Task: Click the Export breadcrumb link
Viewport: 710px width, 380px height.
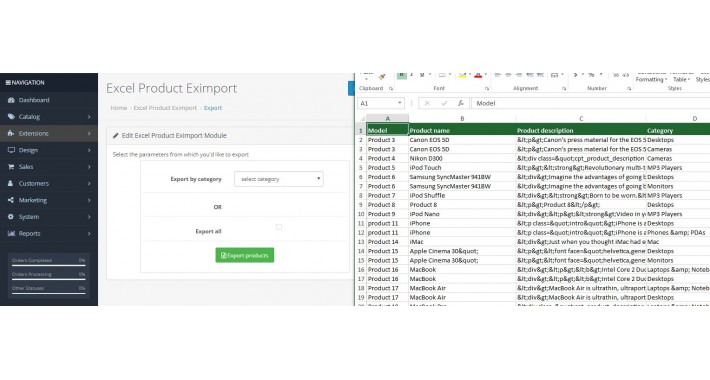Action: point(213,108)
